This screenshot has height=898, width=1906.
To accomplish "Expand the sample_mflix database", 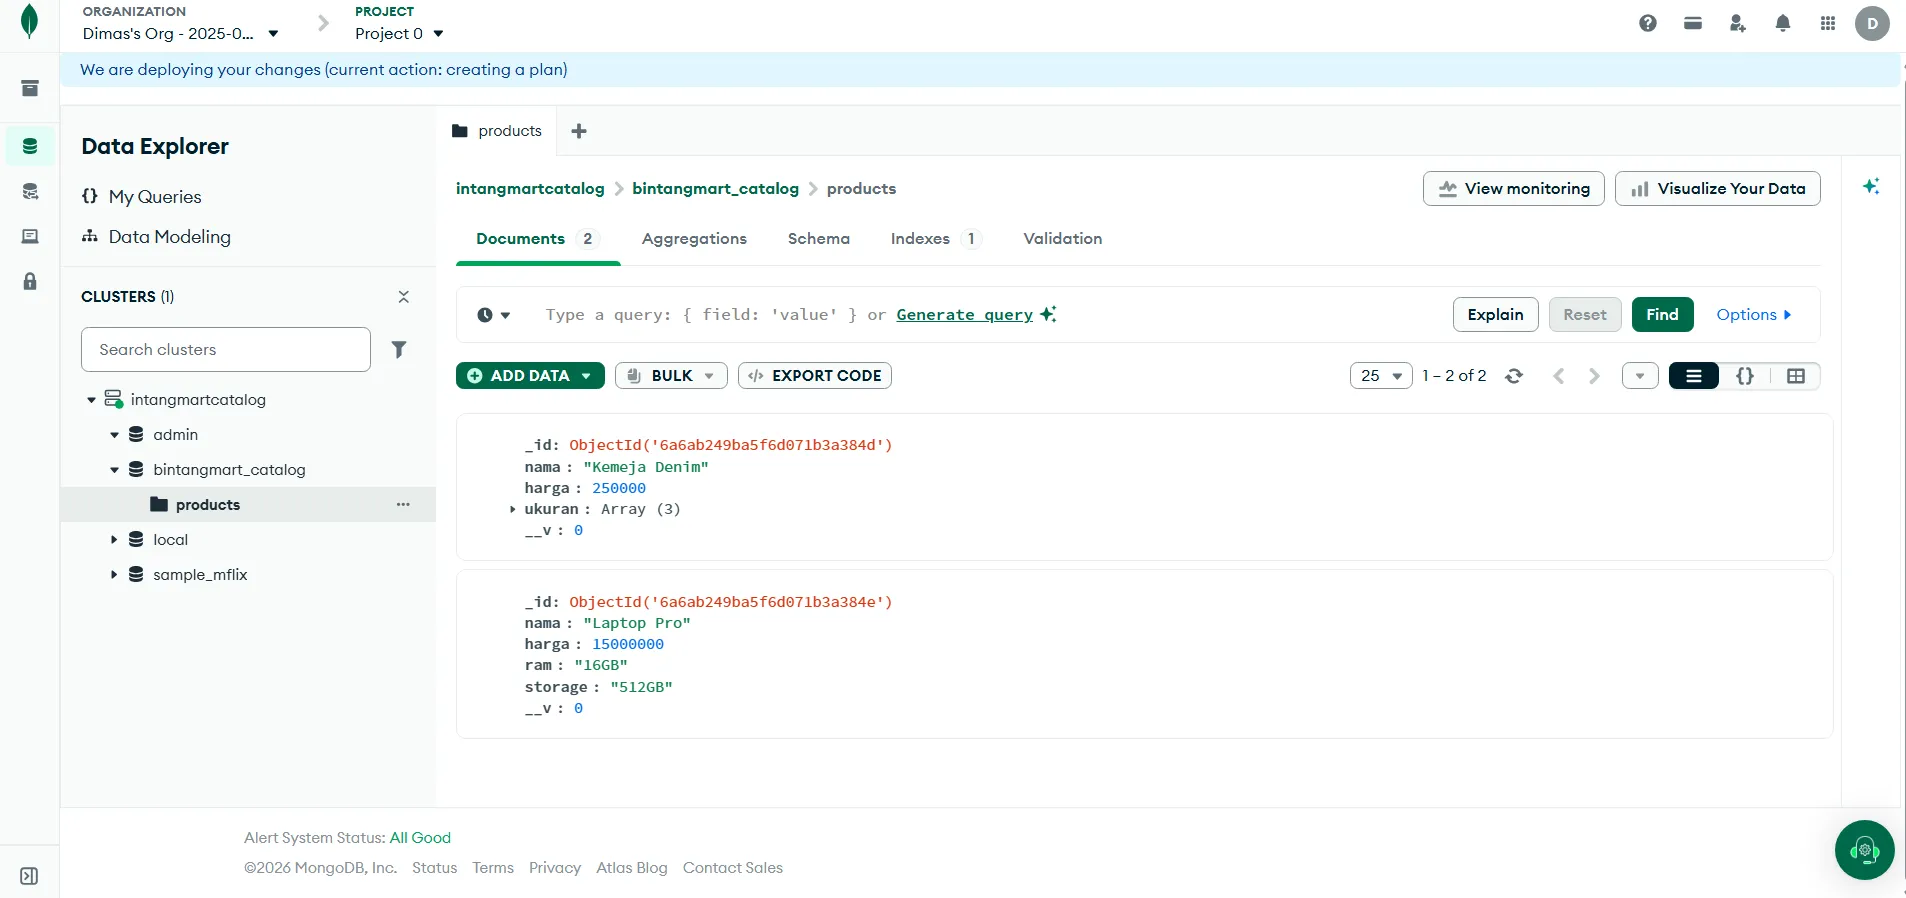I will point(114,575).
